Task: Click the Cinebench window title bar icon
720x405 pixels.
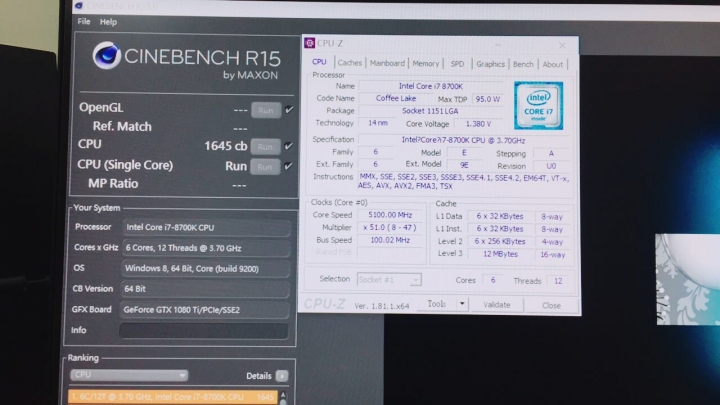Action: coord(79,6)
